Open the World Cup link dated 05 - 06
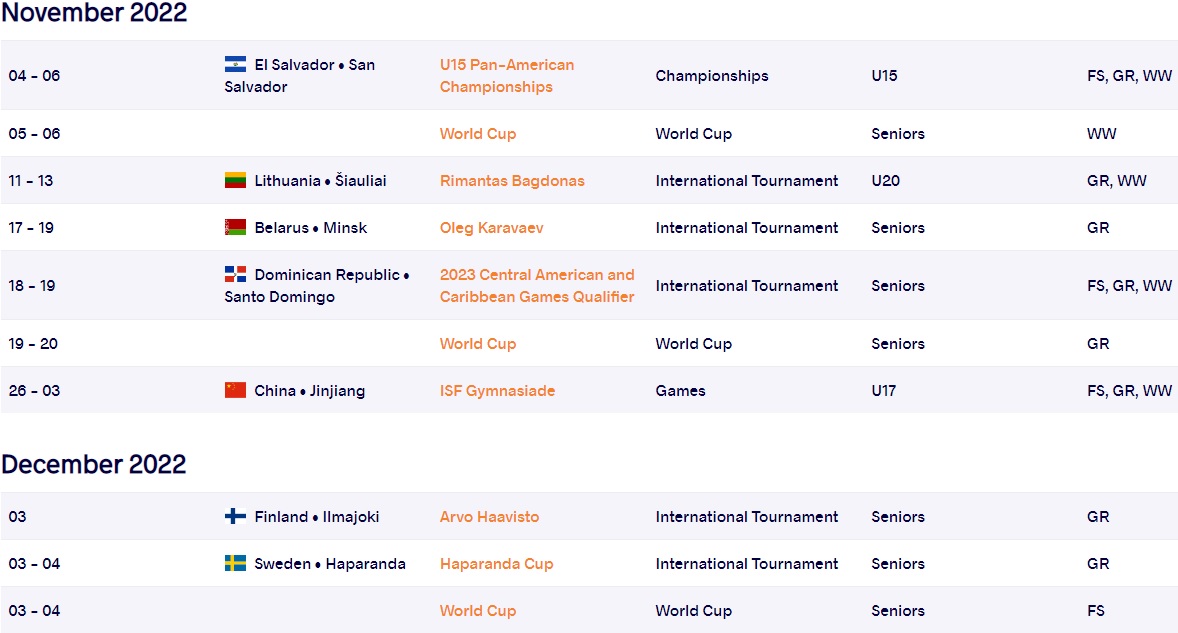The width and height of the screenshot is (1178, 633). (x=478, y=134)
